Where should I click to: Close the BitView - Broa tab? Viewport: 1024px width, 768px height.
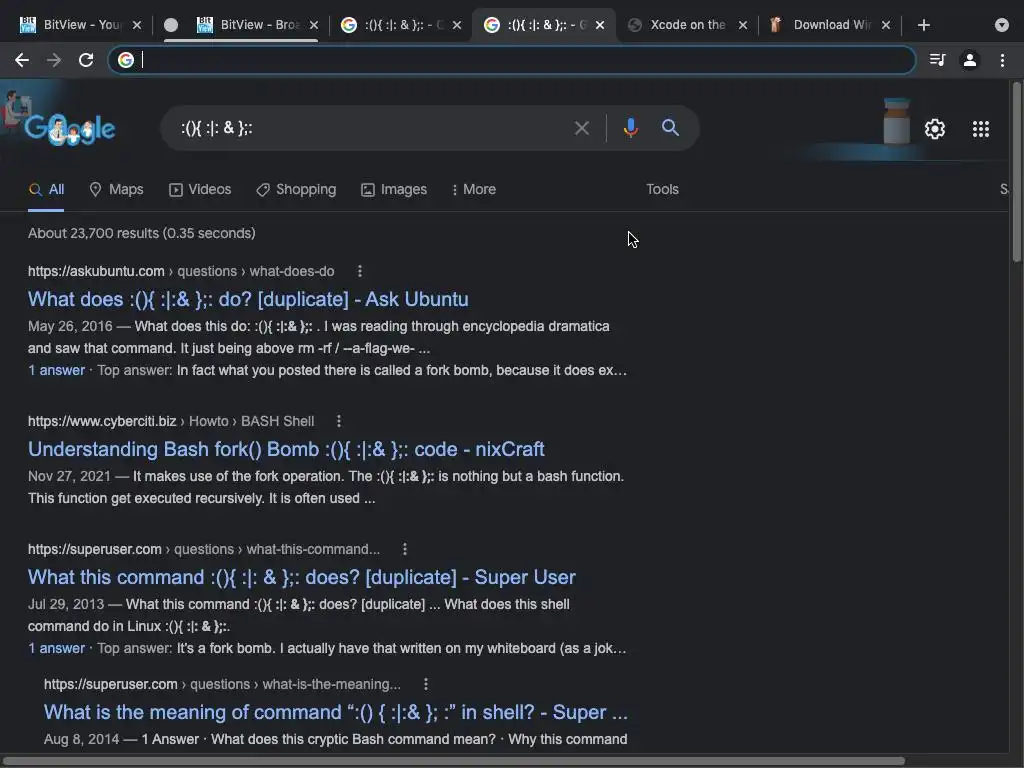pos(314,25)
